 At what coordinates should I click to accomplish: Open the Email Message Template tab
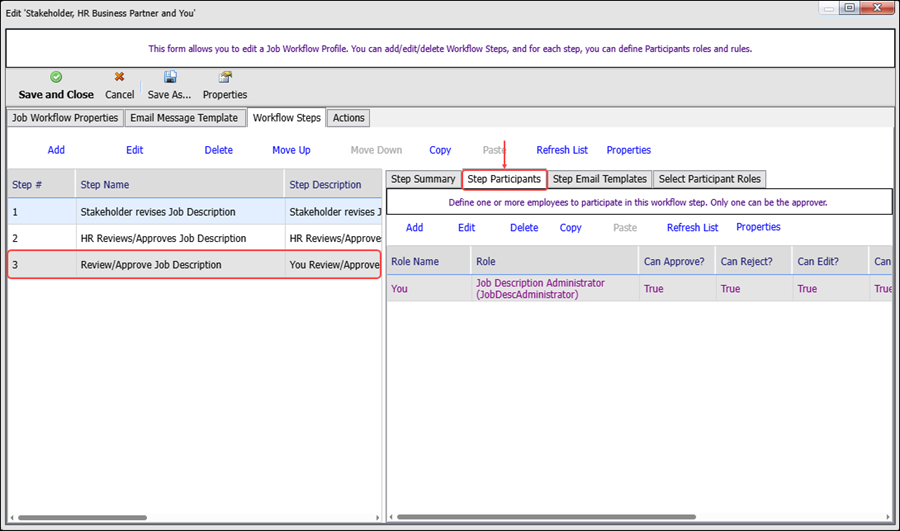(184, 118)
